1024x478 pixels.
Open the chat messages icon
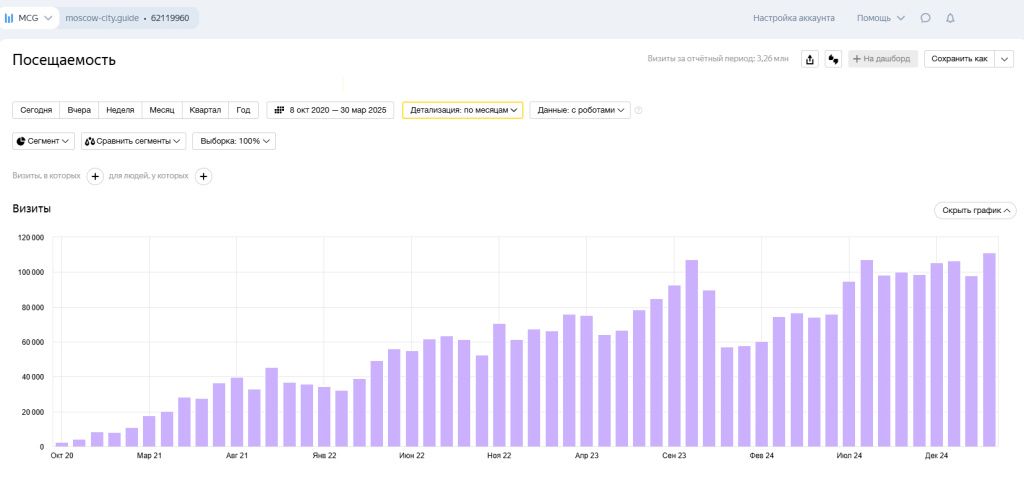click(925, 18)
